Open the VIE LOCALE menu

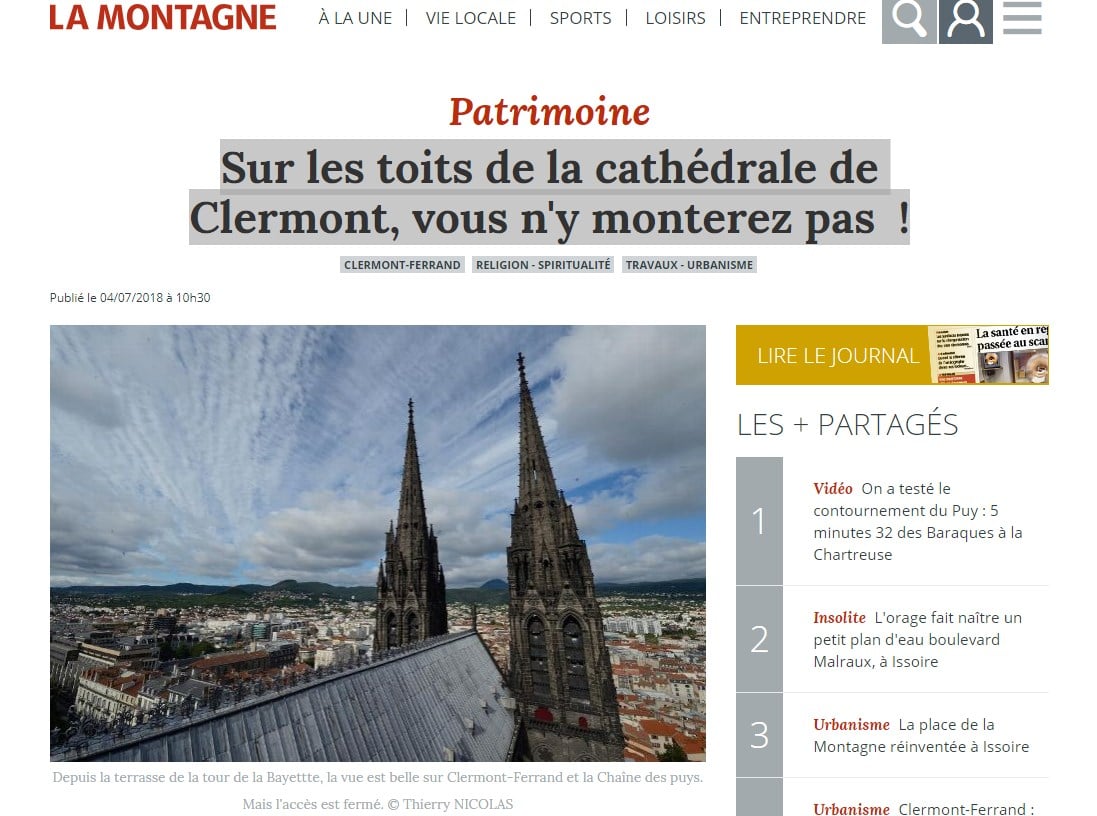[471, 18]
